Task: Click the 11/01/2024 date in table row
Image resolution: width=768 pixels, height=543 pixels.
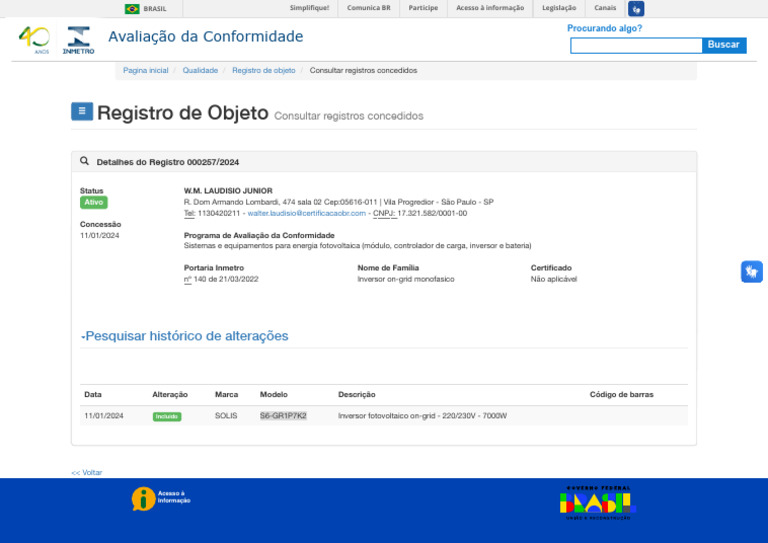Action: click(104, 416)
